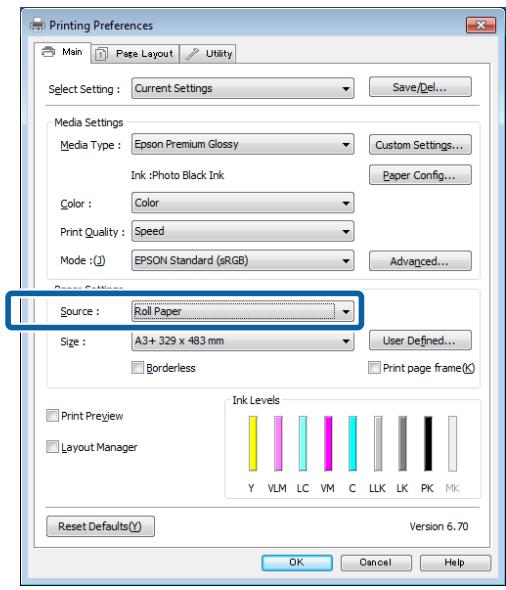The image size is (506, 590).
Task: Enable Print Preview checkbox
Action: 52,416
